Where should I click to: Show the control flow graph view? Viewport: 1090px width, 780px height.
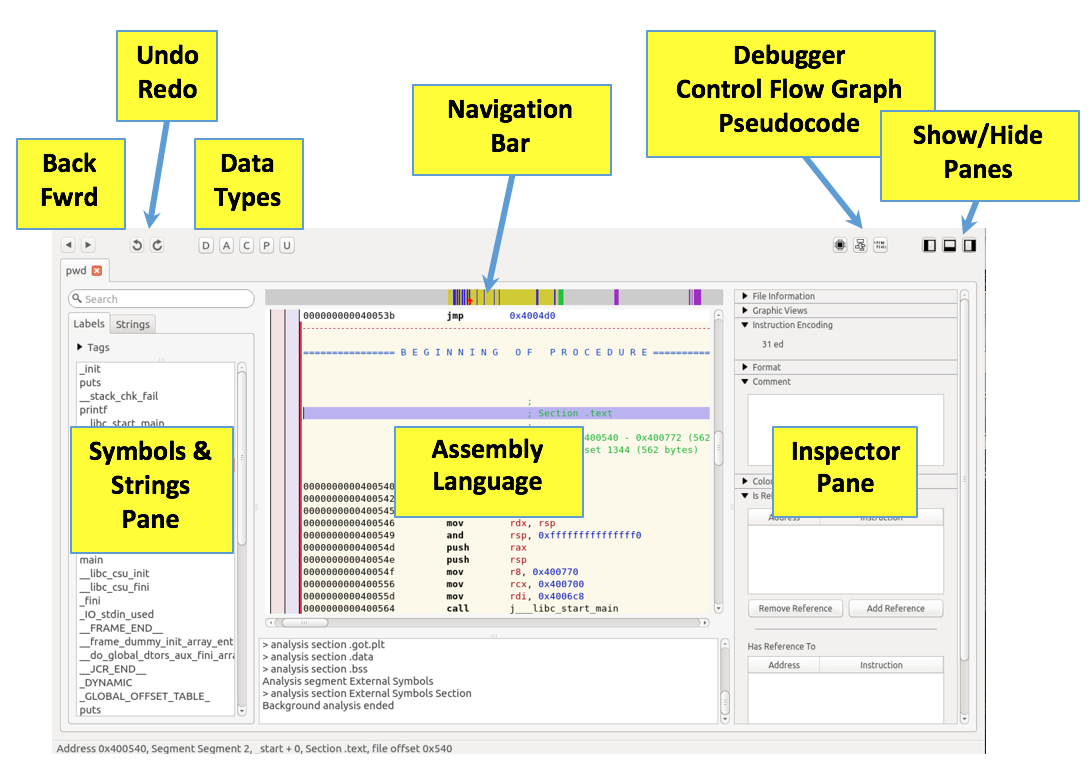[860, 245]
